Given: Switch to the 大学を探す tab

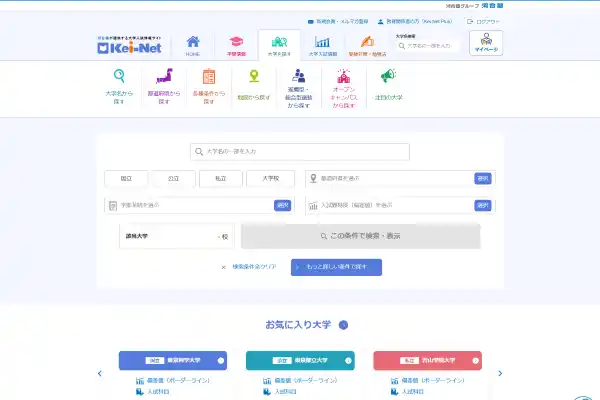Looking at the screenshot, I should pyautogui.click(x=279, y=45).
